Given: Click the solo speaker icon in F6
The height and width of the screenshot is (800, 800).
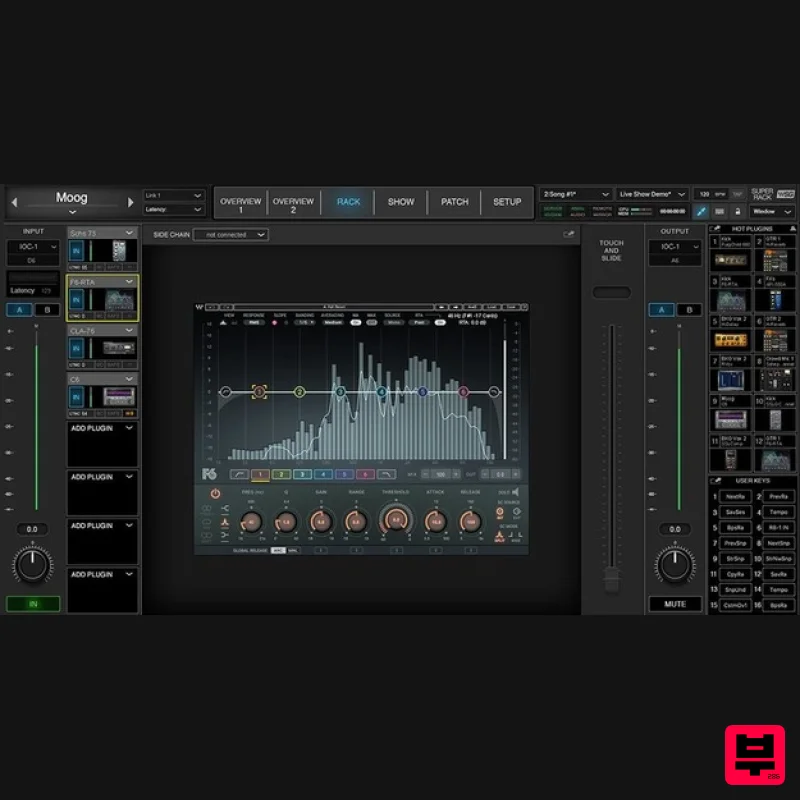Looking at the screenshot, I should (x=514, y=492).
